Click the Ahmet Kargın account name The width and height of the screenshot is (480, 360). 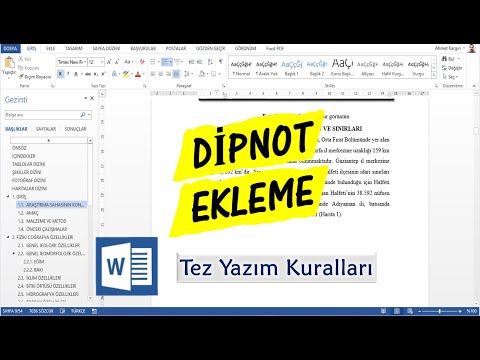click(x=448, y=48)
